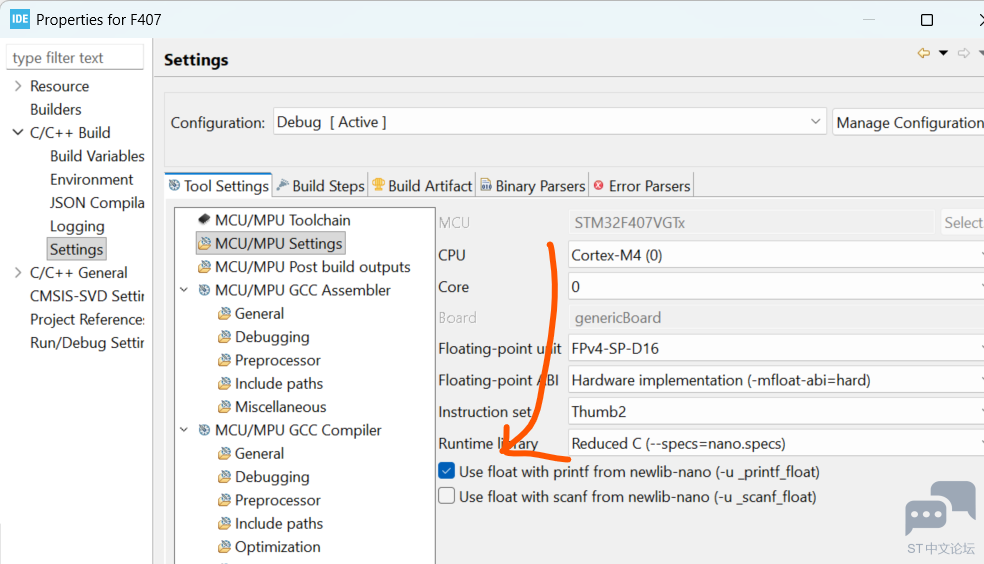This screenshot has height=564, width=984.
Task: Switch to the Build Steps tab
Action: click(x=321, y=186)
